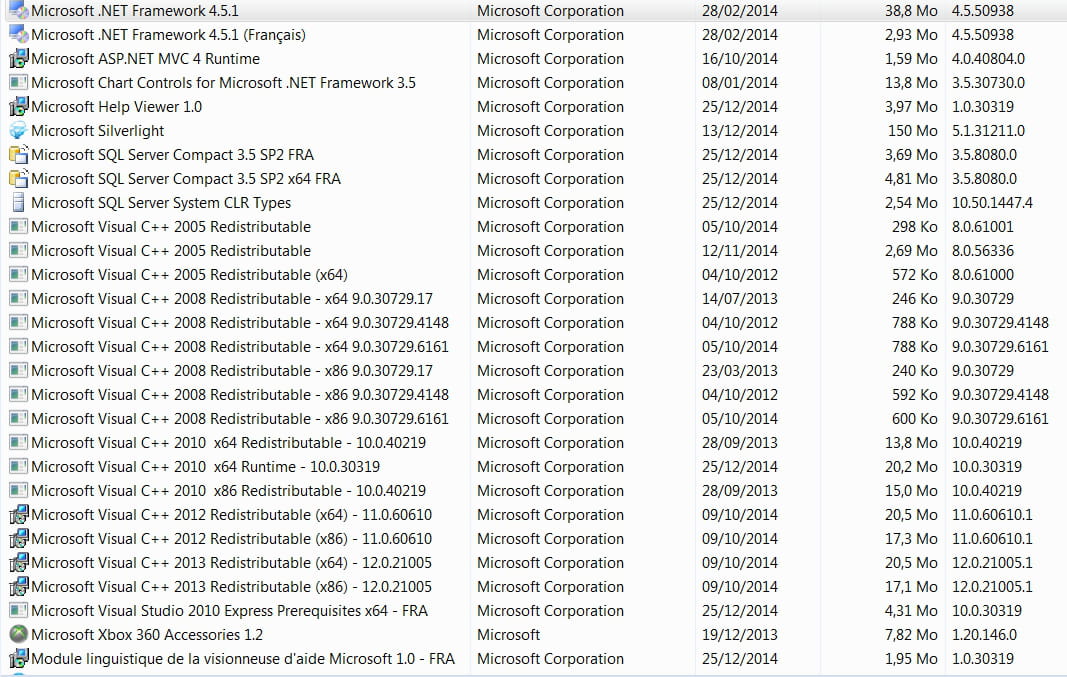Click the Microsoft ASP.NET MVC 4 Runtime icon
This screenshot has width=1067, height=677.
pos(18,59)
